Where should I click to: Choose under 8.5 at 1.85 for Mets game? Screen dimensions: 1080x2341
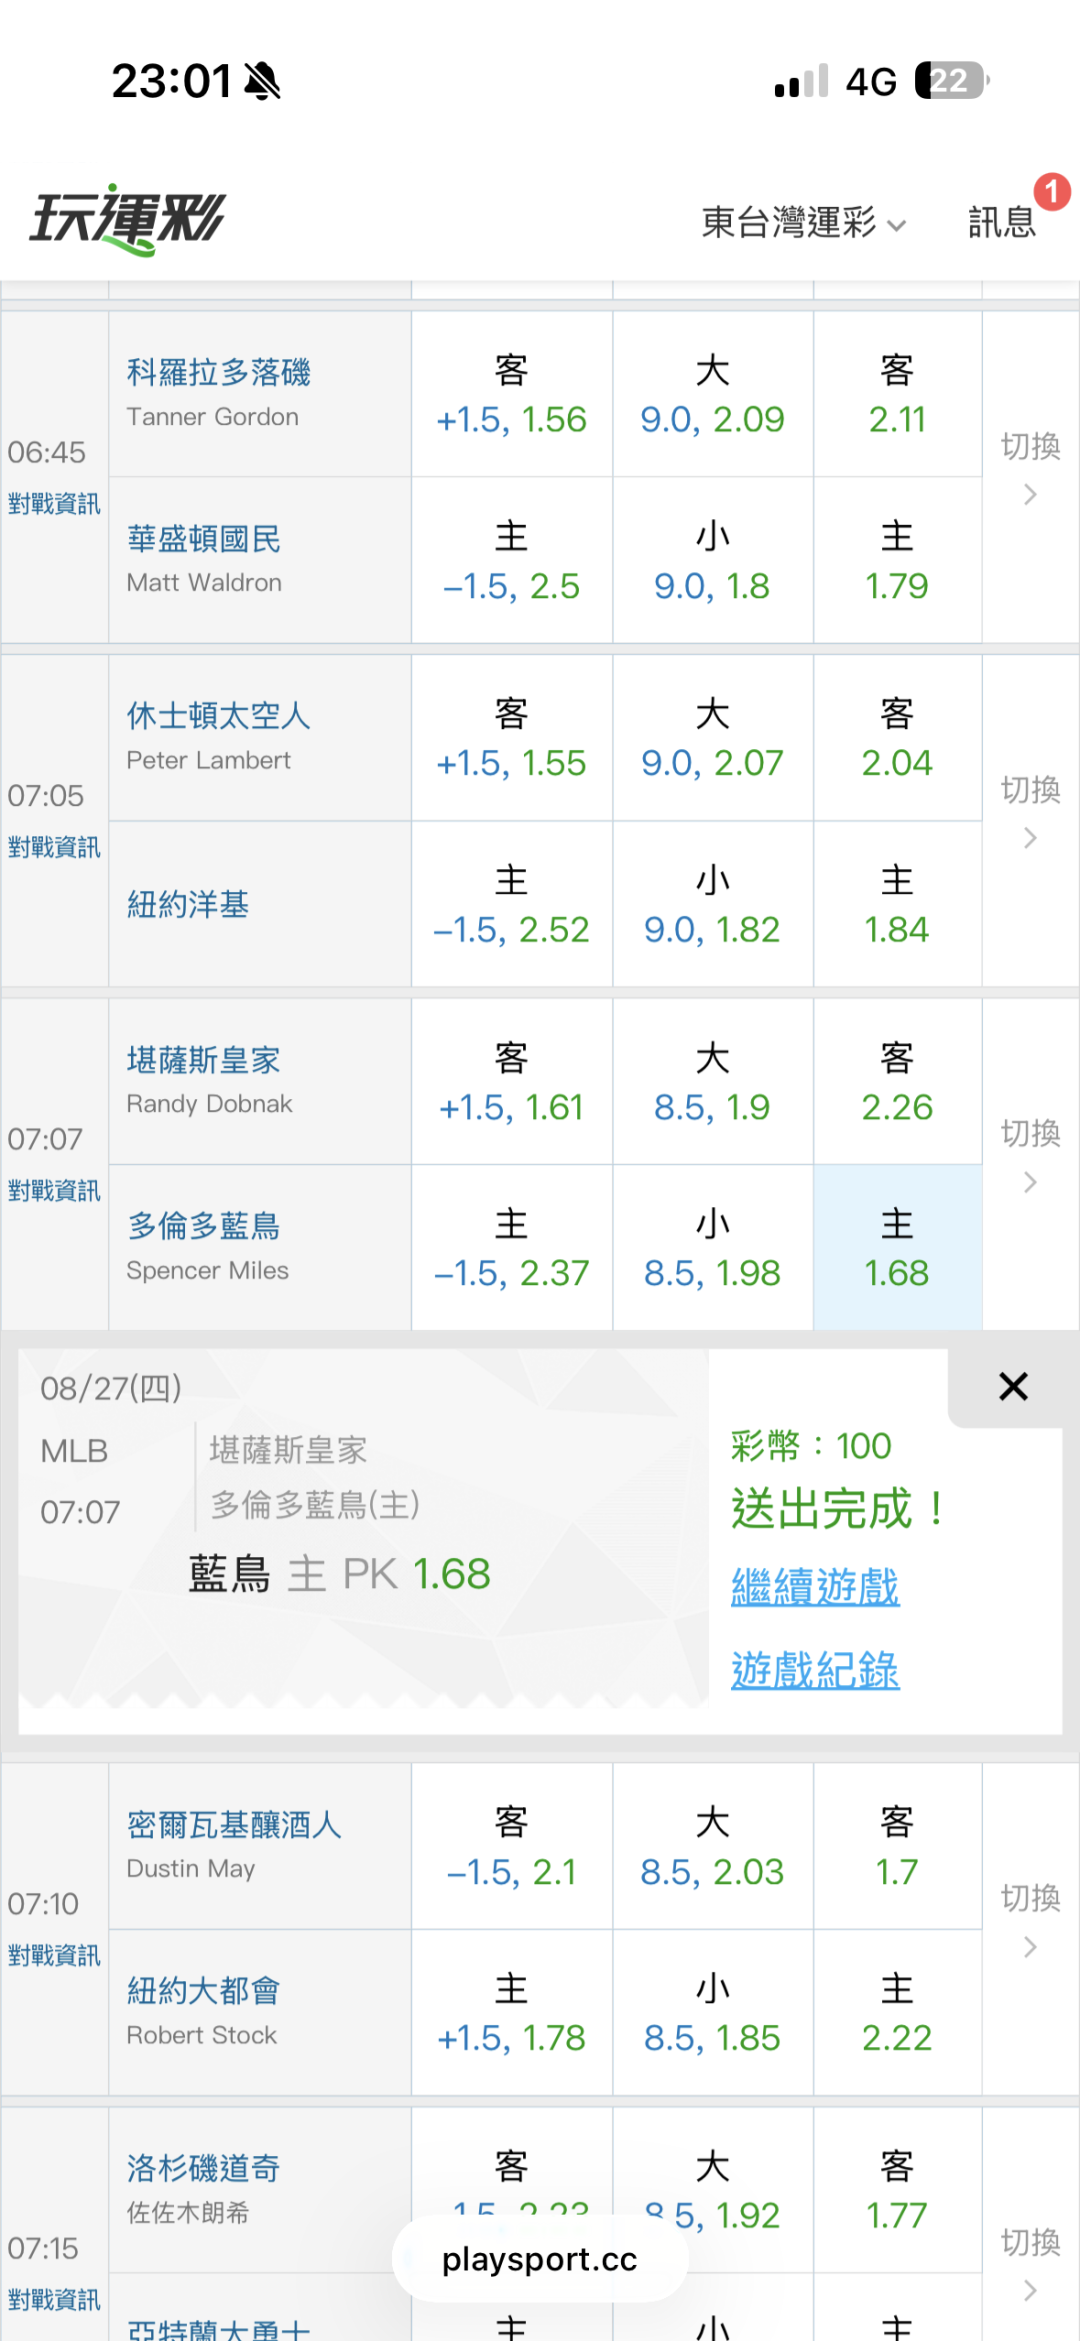click(712, 2013)
